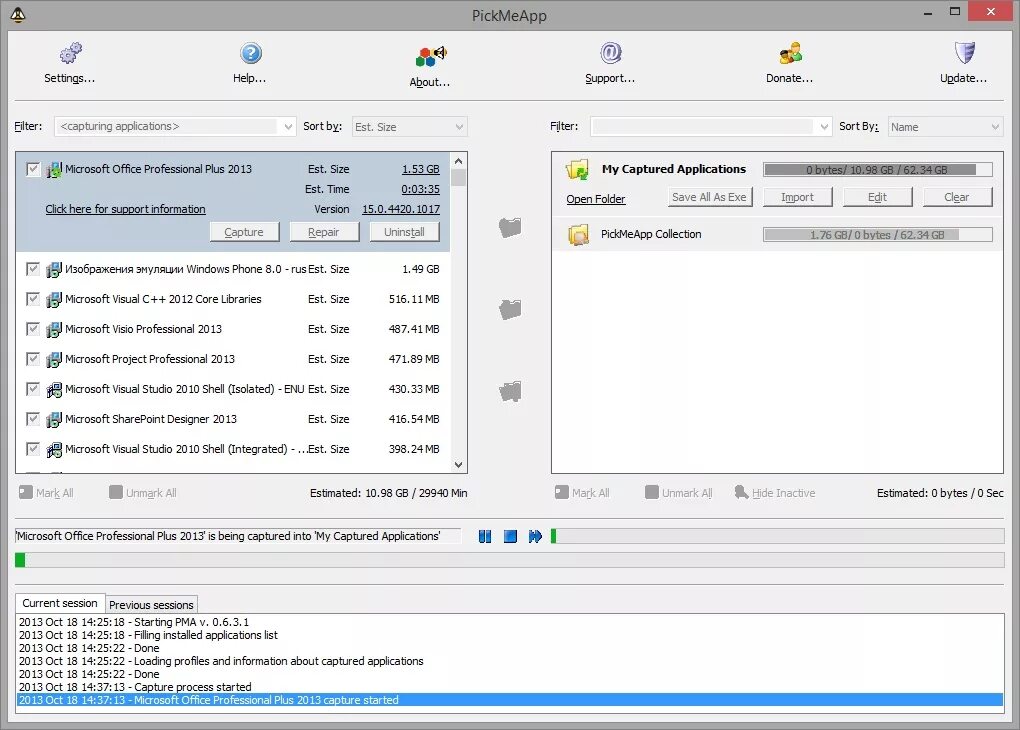Screen dimensions: 1020x730
Task: Click the Capture button
Action: pyautogui.click(x=244, y=232)
